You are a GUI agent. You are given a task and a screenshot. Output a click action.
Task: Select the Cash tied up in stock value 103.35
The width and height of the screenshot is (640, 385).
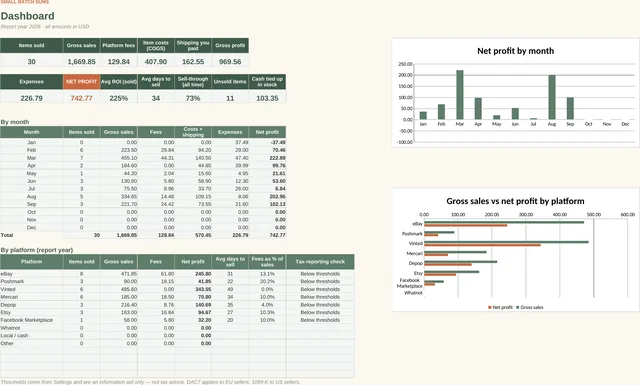[x=267, y=98]
